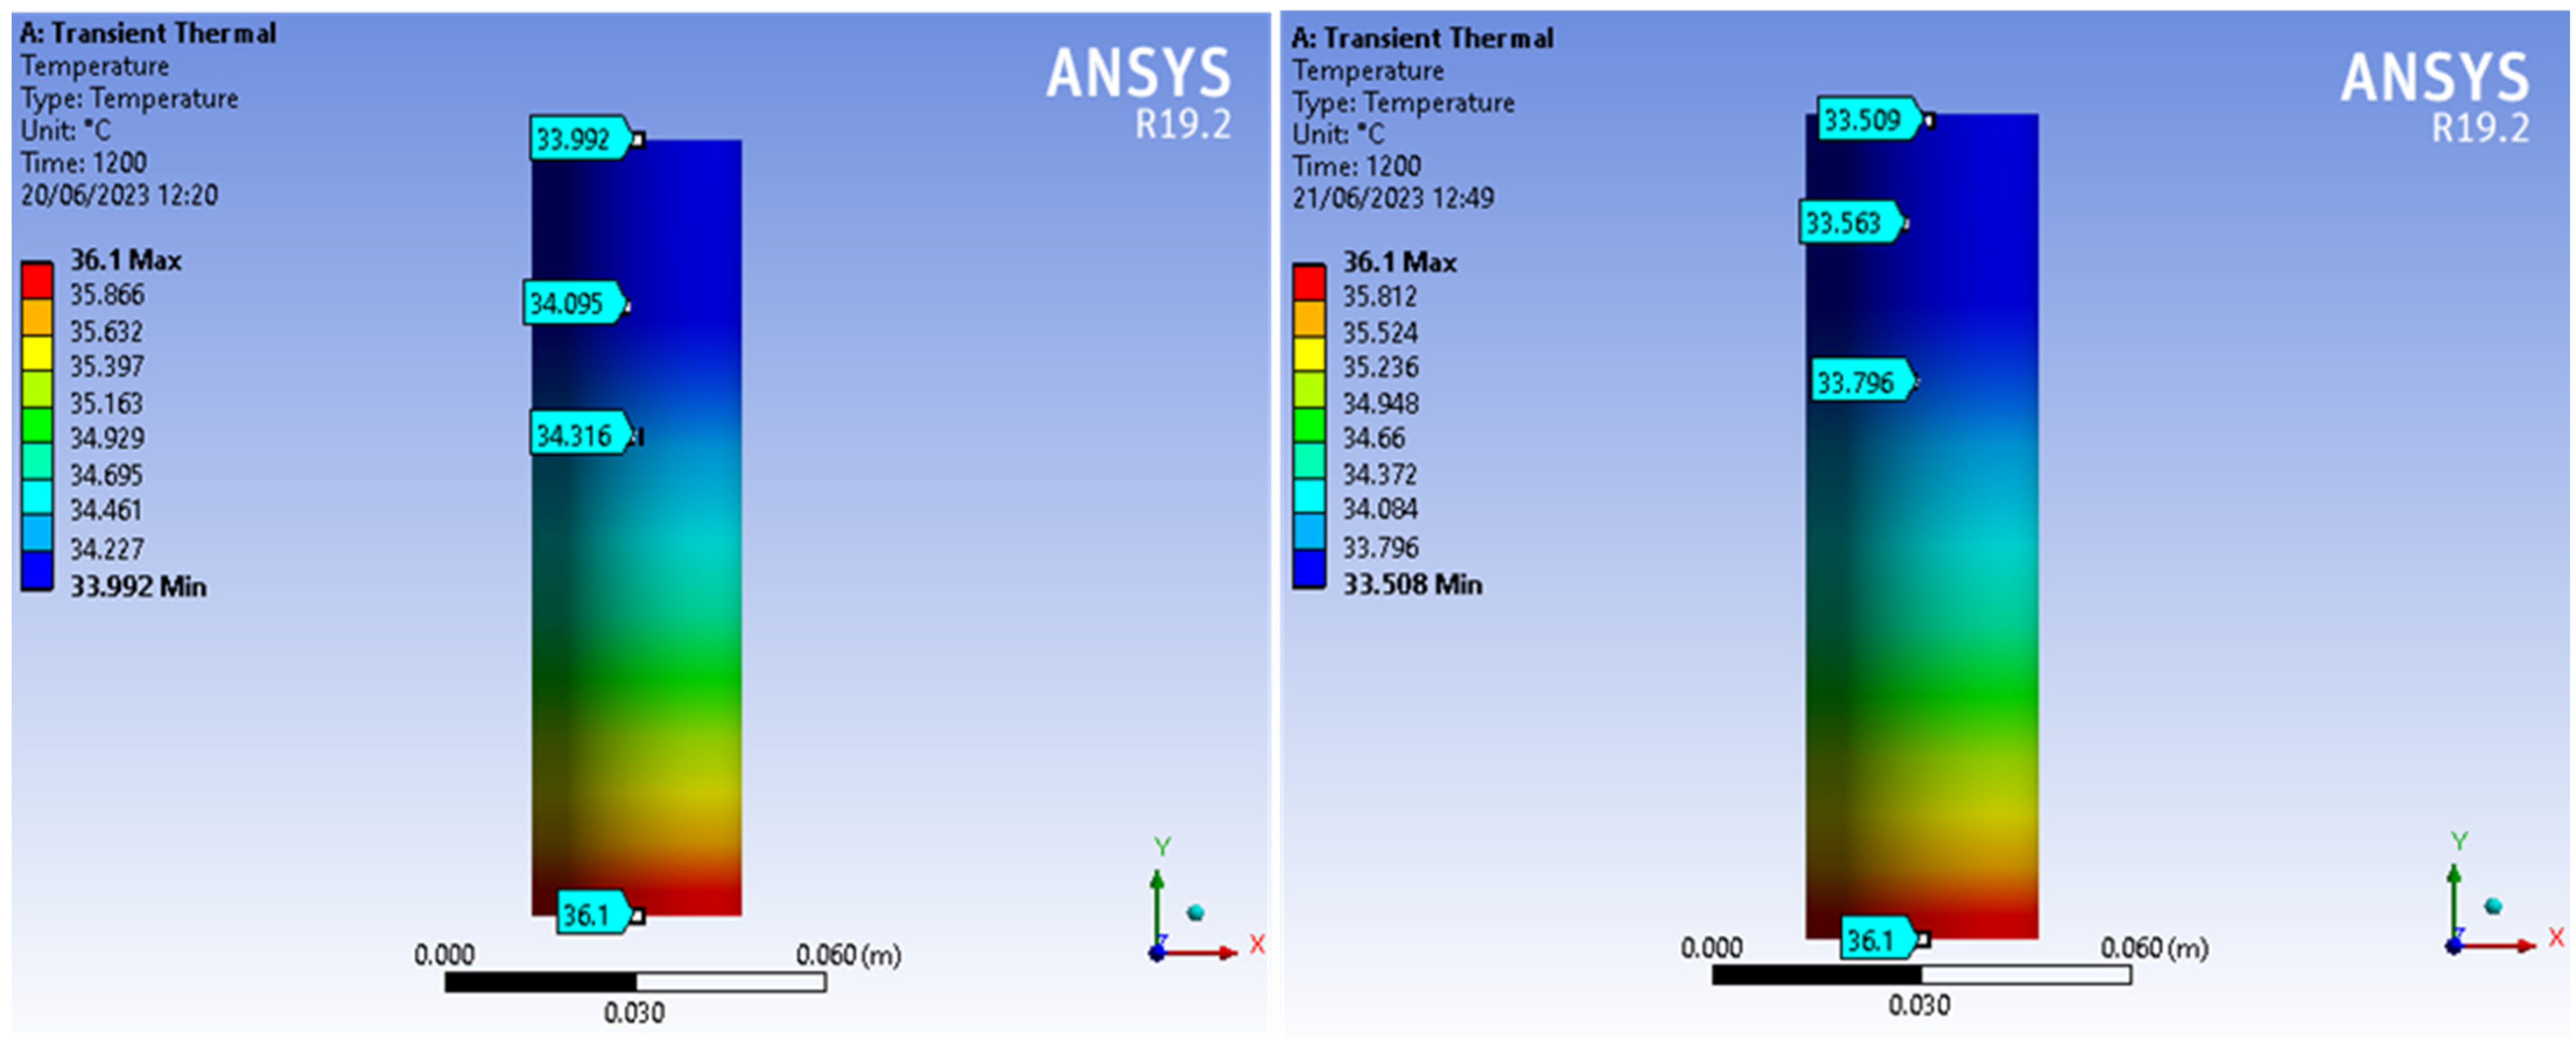This screenshot has height=1056, width=2576.
Task: Click red swatch in left legend
Action: pos(37,280)
